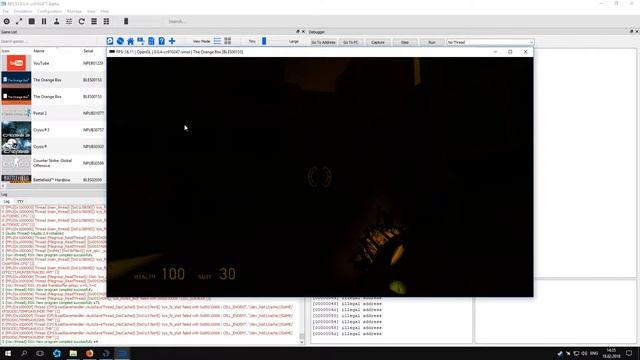Click the Crysis 3 cover thumbnail
640x360 pixels.
tap(16, 130)
